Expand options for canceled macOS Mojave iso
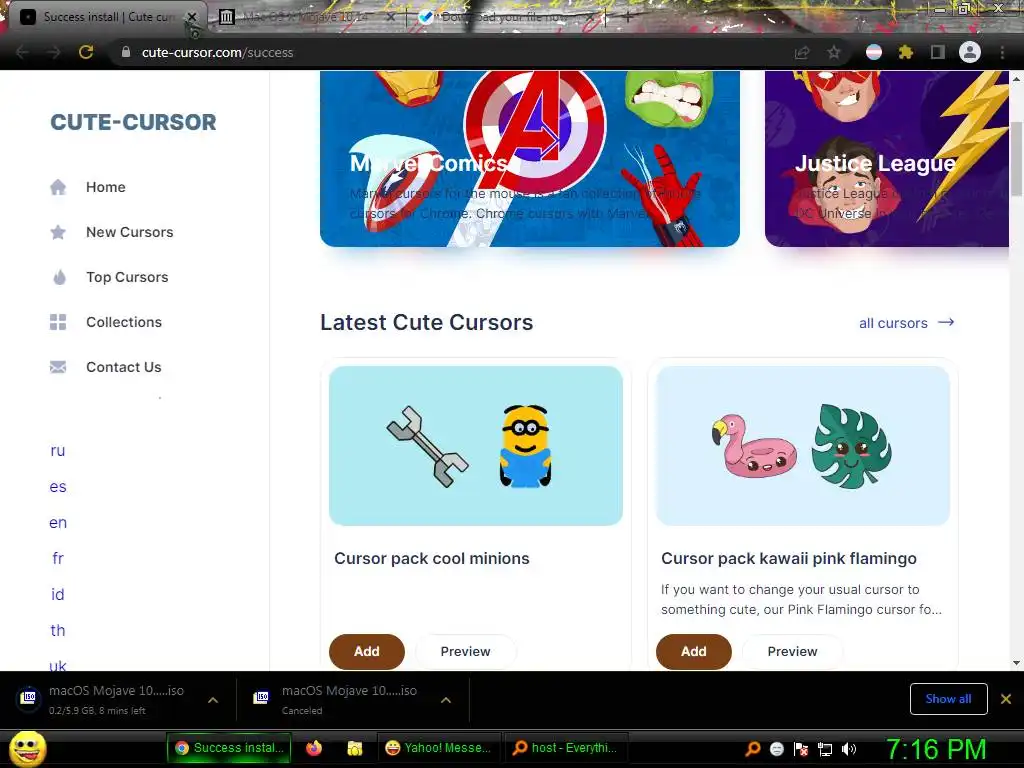 click(x=446, y=700)
